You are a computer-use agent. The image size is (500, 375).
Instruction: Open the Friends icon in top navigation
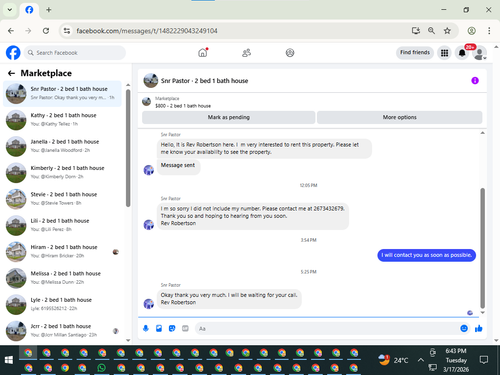[246, 53]
